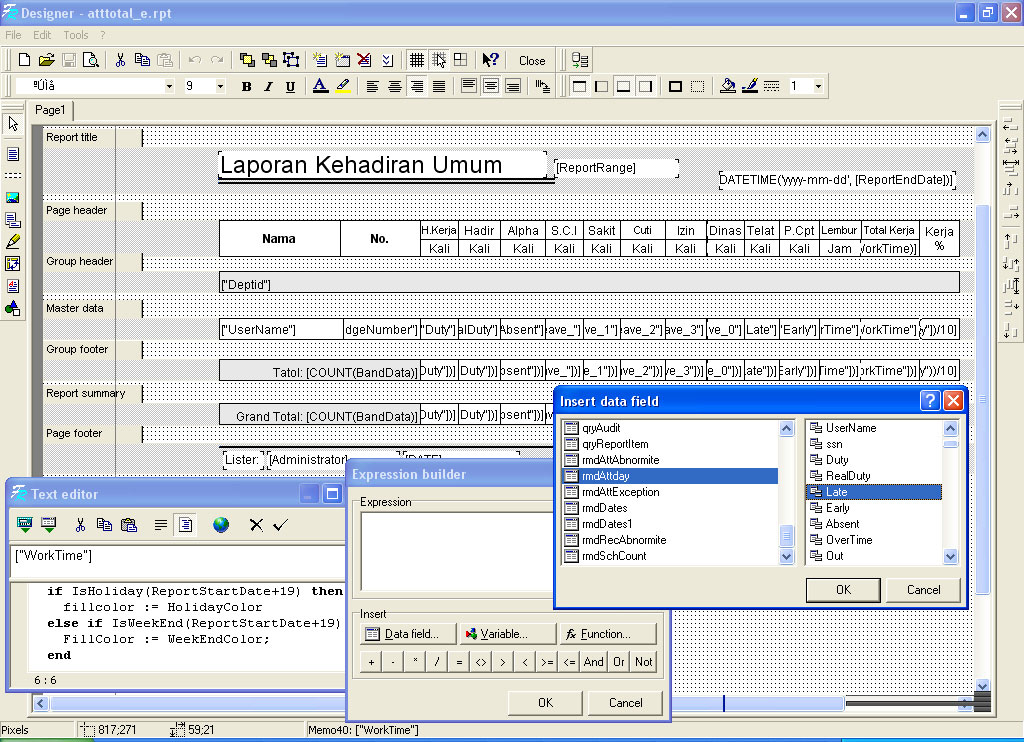Expand the frame width dropdown showing 1
Screen dimensions: 1024x742
coord(818,87)
